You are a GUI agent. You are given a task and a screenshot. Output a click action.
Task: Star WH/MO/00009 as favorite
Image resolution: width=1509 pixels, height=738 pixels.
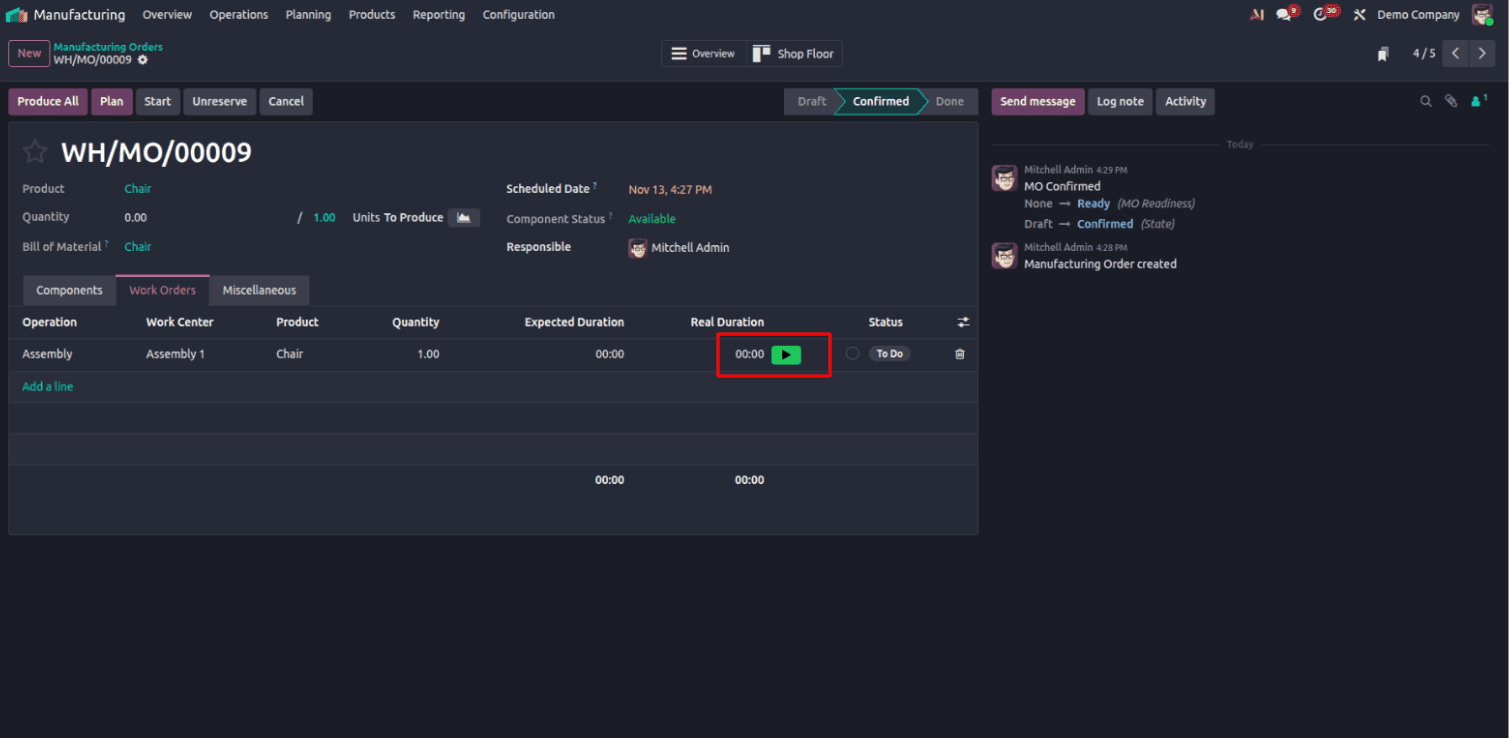(35, 151)
